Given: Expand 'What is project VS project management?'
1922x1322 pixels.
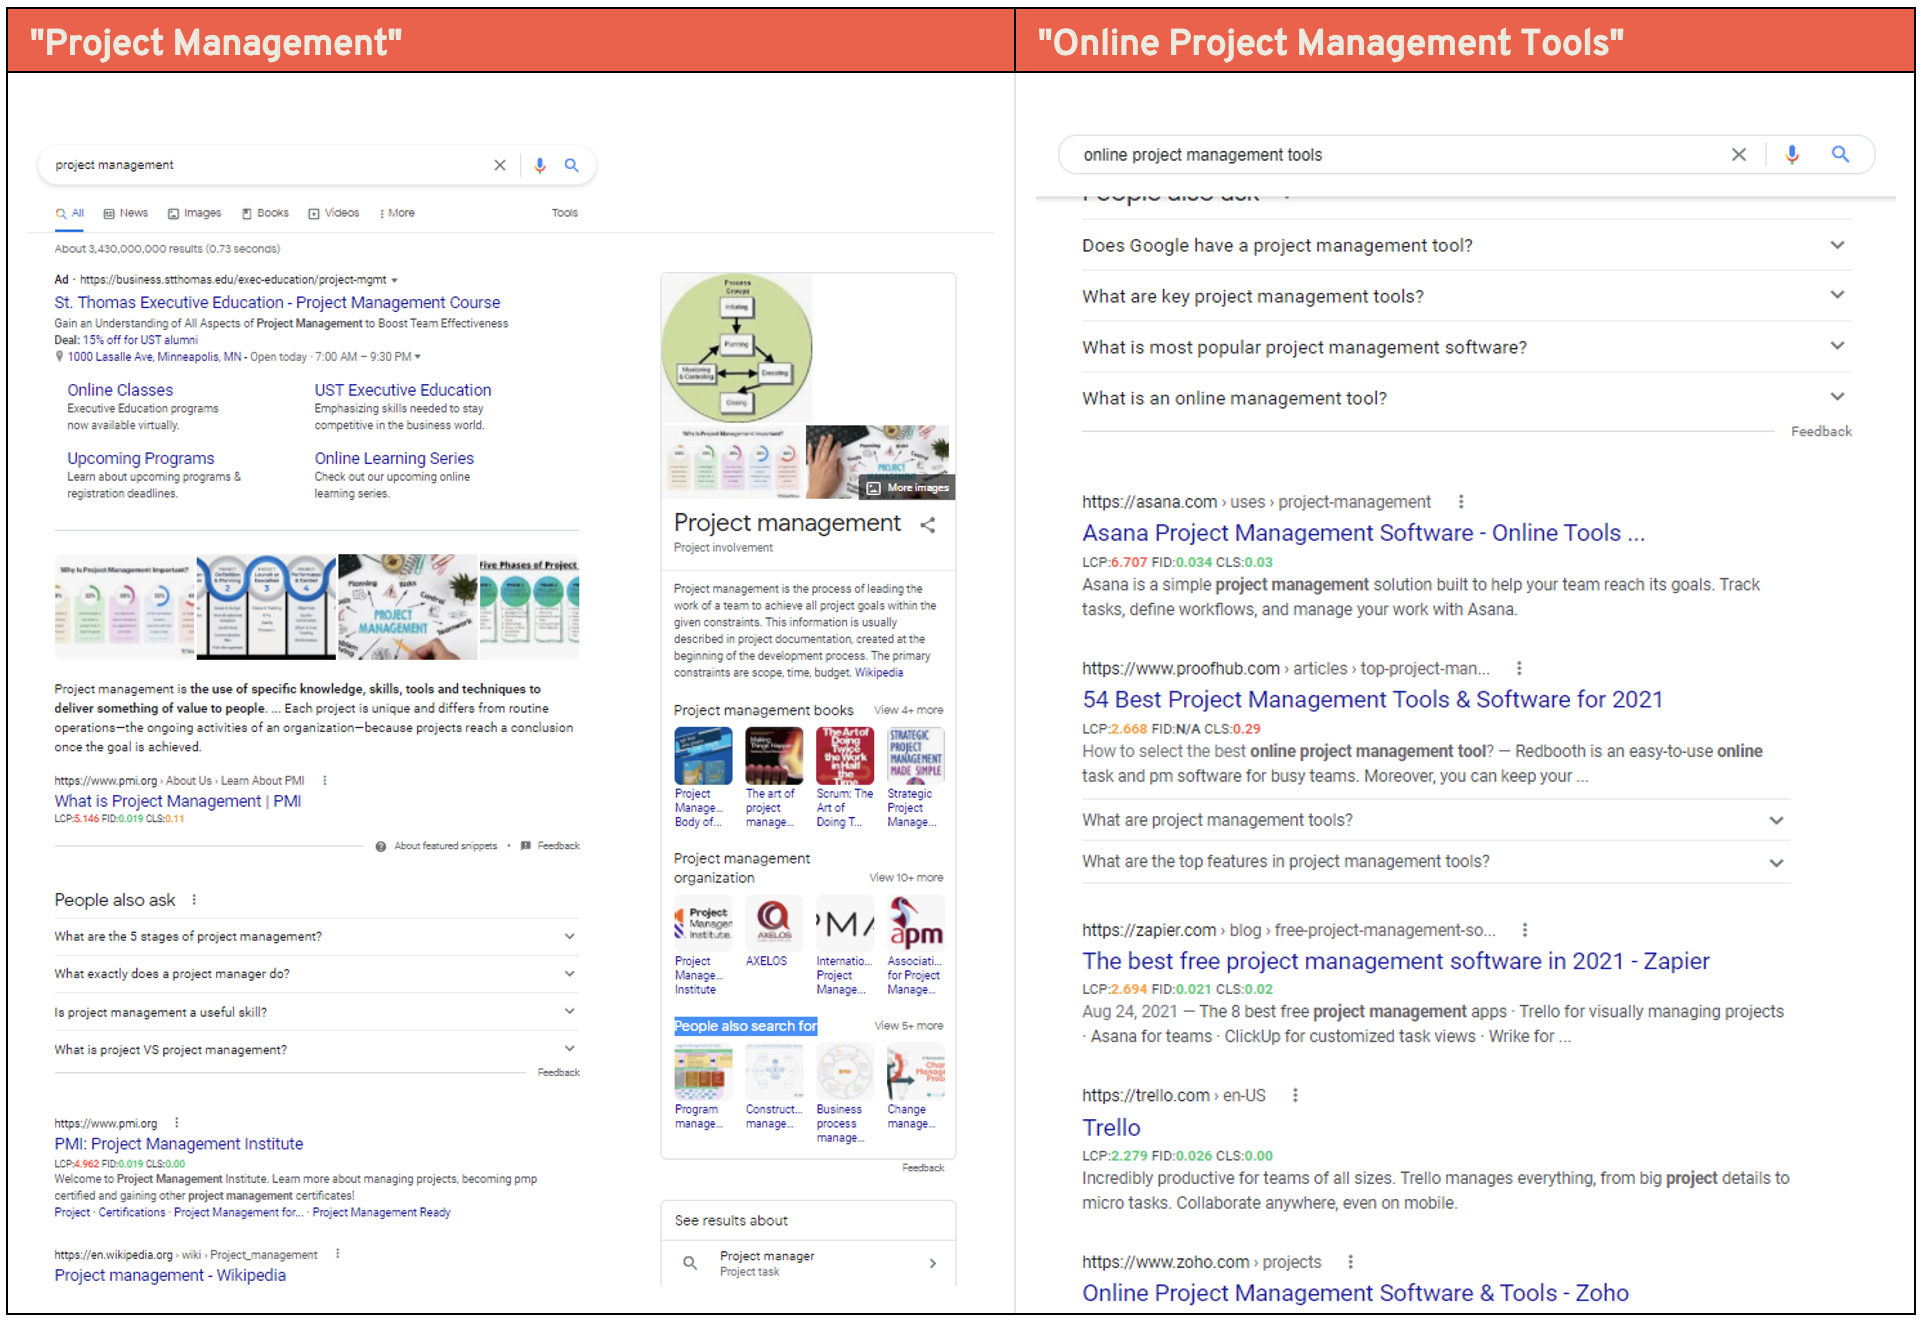Looking at the screenshot, I should pos(316,1050).
